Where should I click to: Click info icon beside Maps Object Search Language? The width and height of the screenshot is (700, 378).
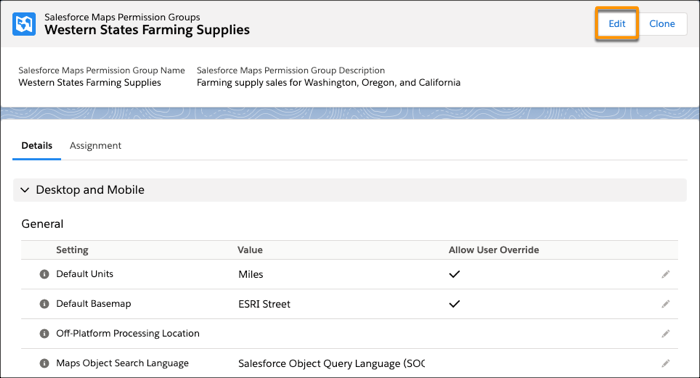pyautogui.click(x=44, y=363)
